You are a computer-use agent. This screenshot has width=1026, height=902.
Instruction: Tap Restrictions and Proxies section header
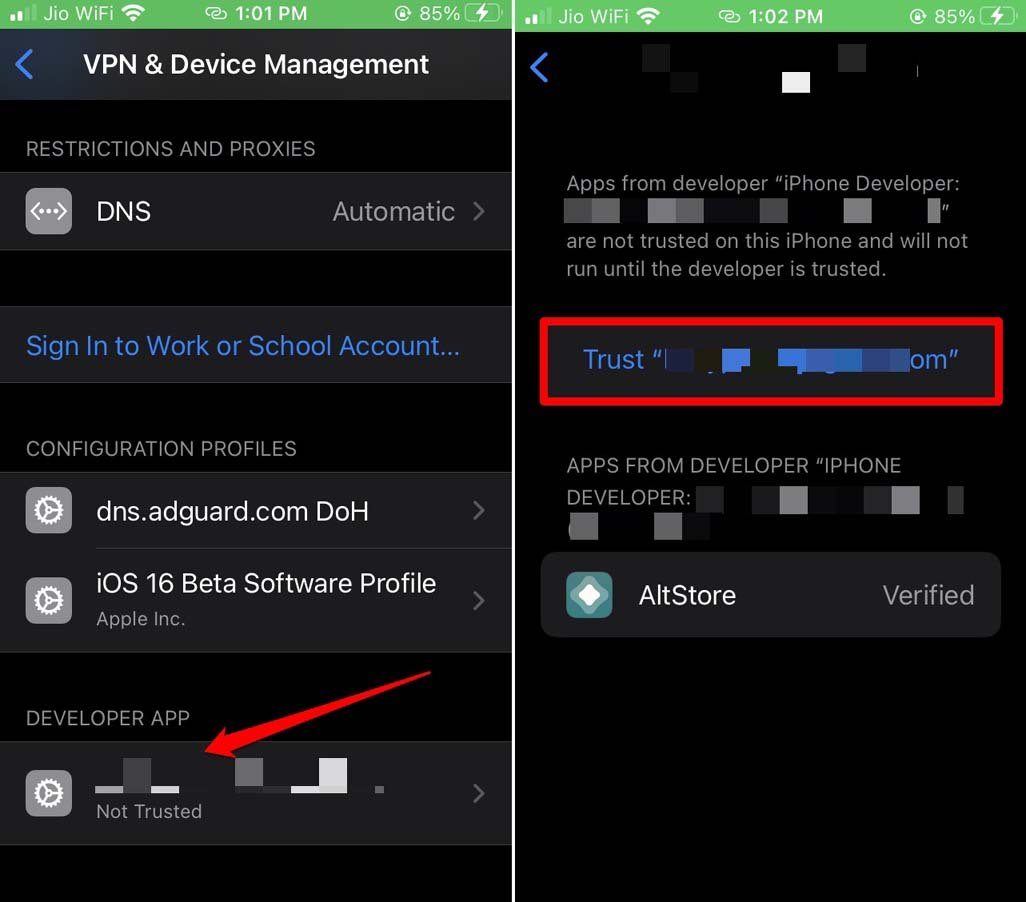point(170,149)
